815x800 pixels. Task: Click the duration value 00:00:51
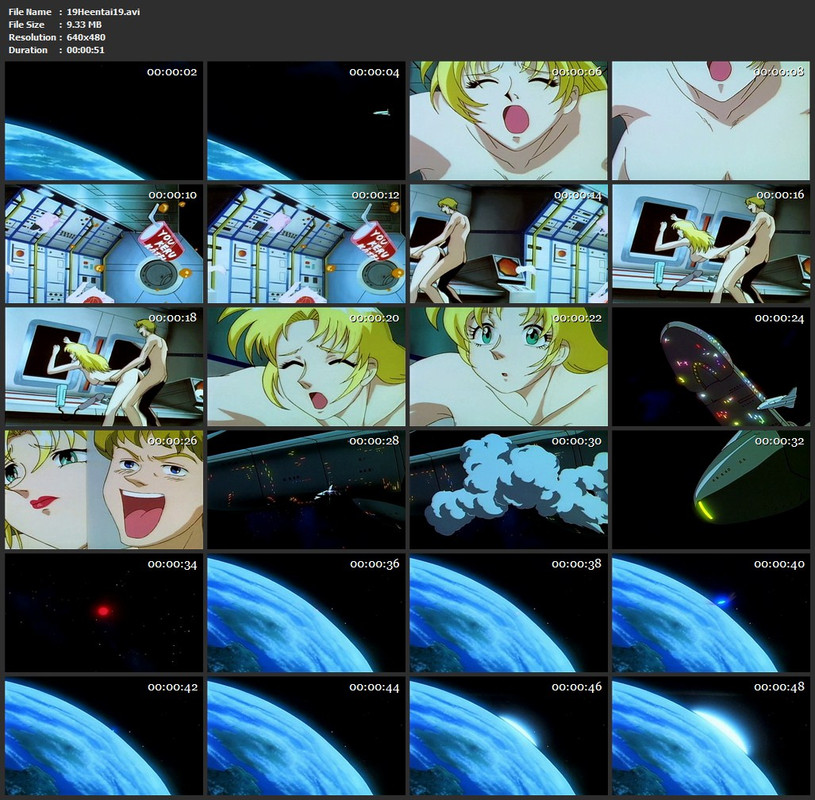85,50
